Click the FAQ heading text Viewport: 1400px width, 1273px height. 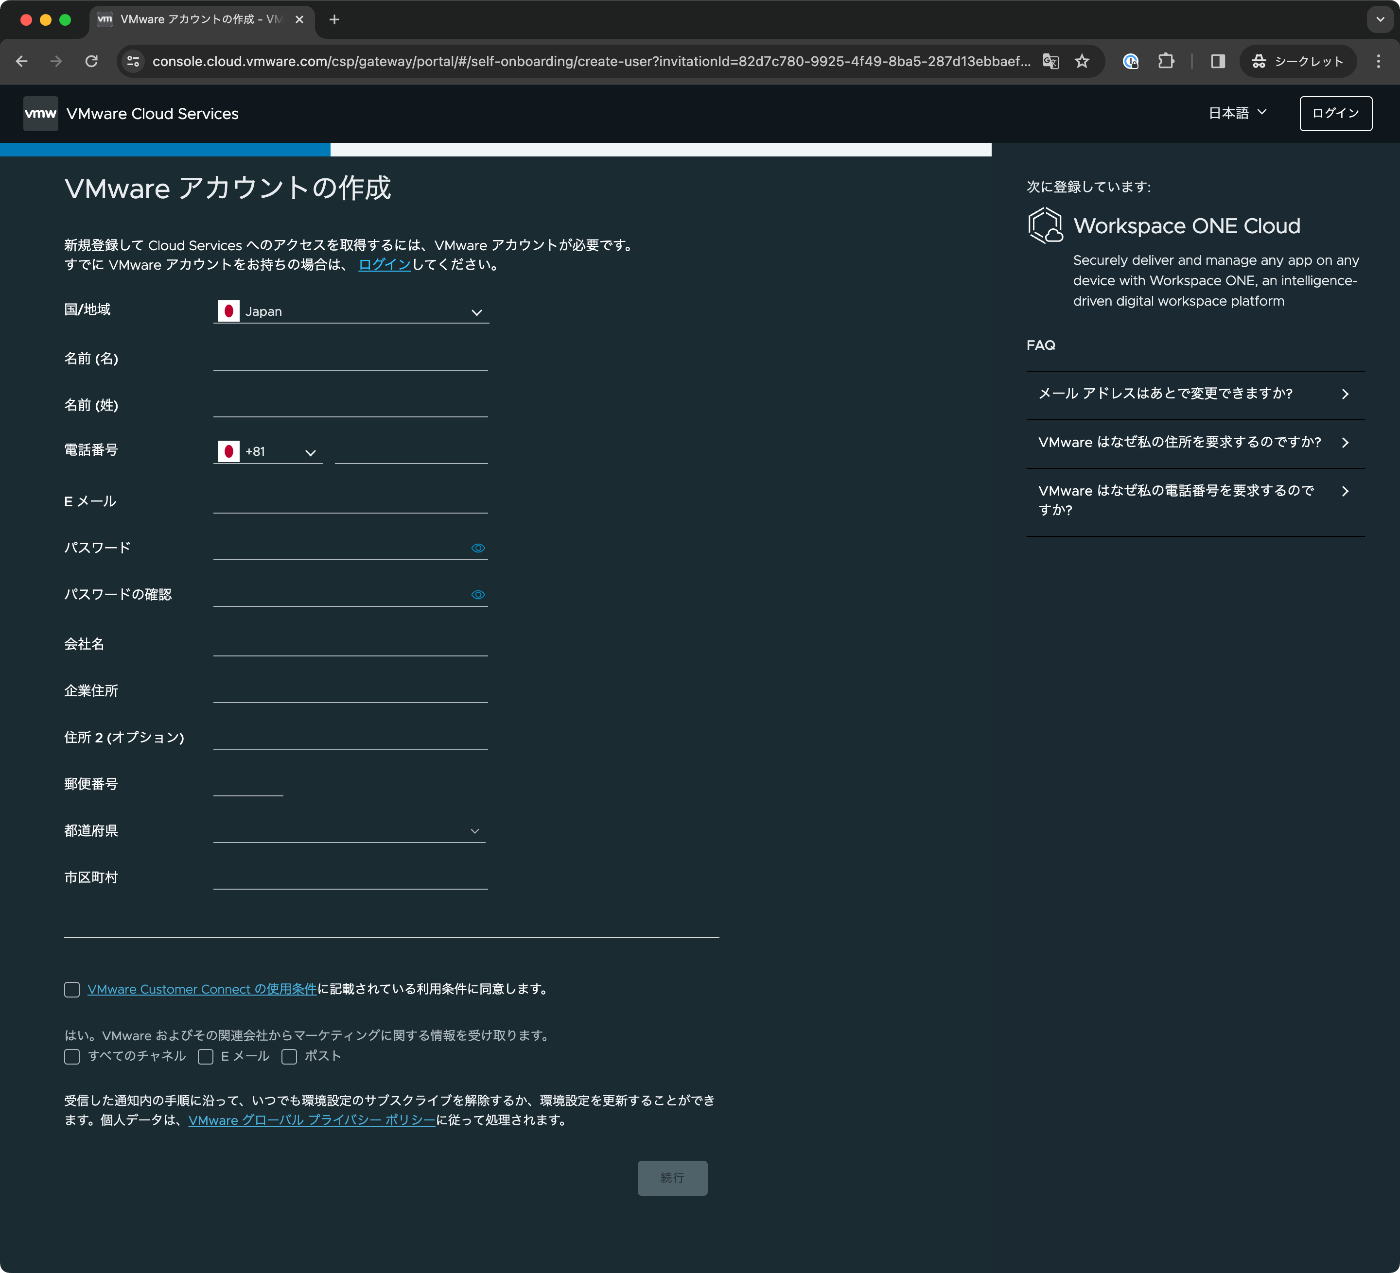(x=1041, y=345)
